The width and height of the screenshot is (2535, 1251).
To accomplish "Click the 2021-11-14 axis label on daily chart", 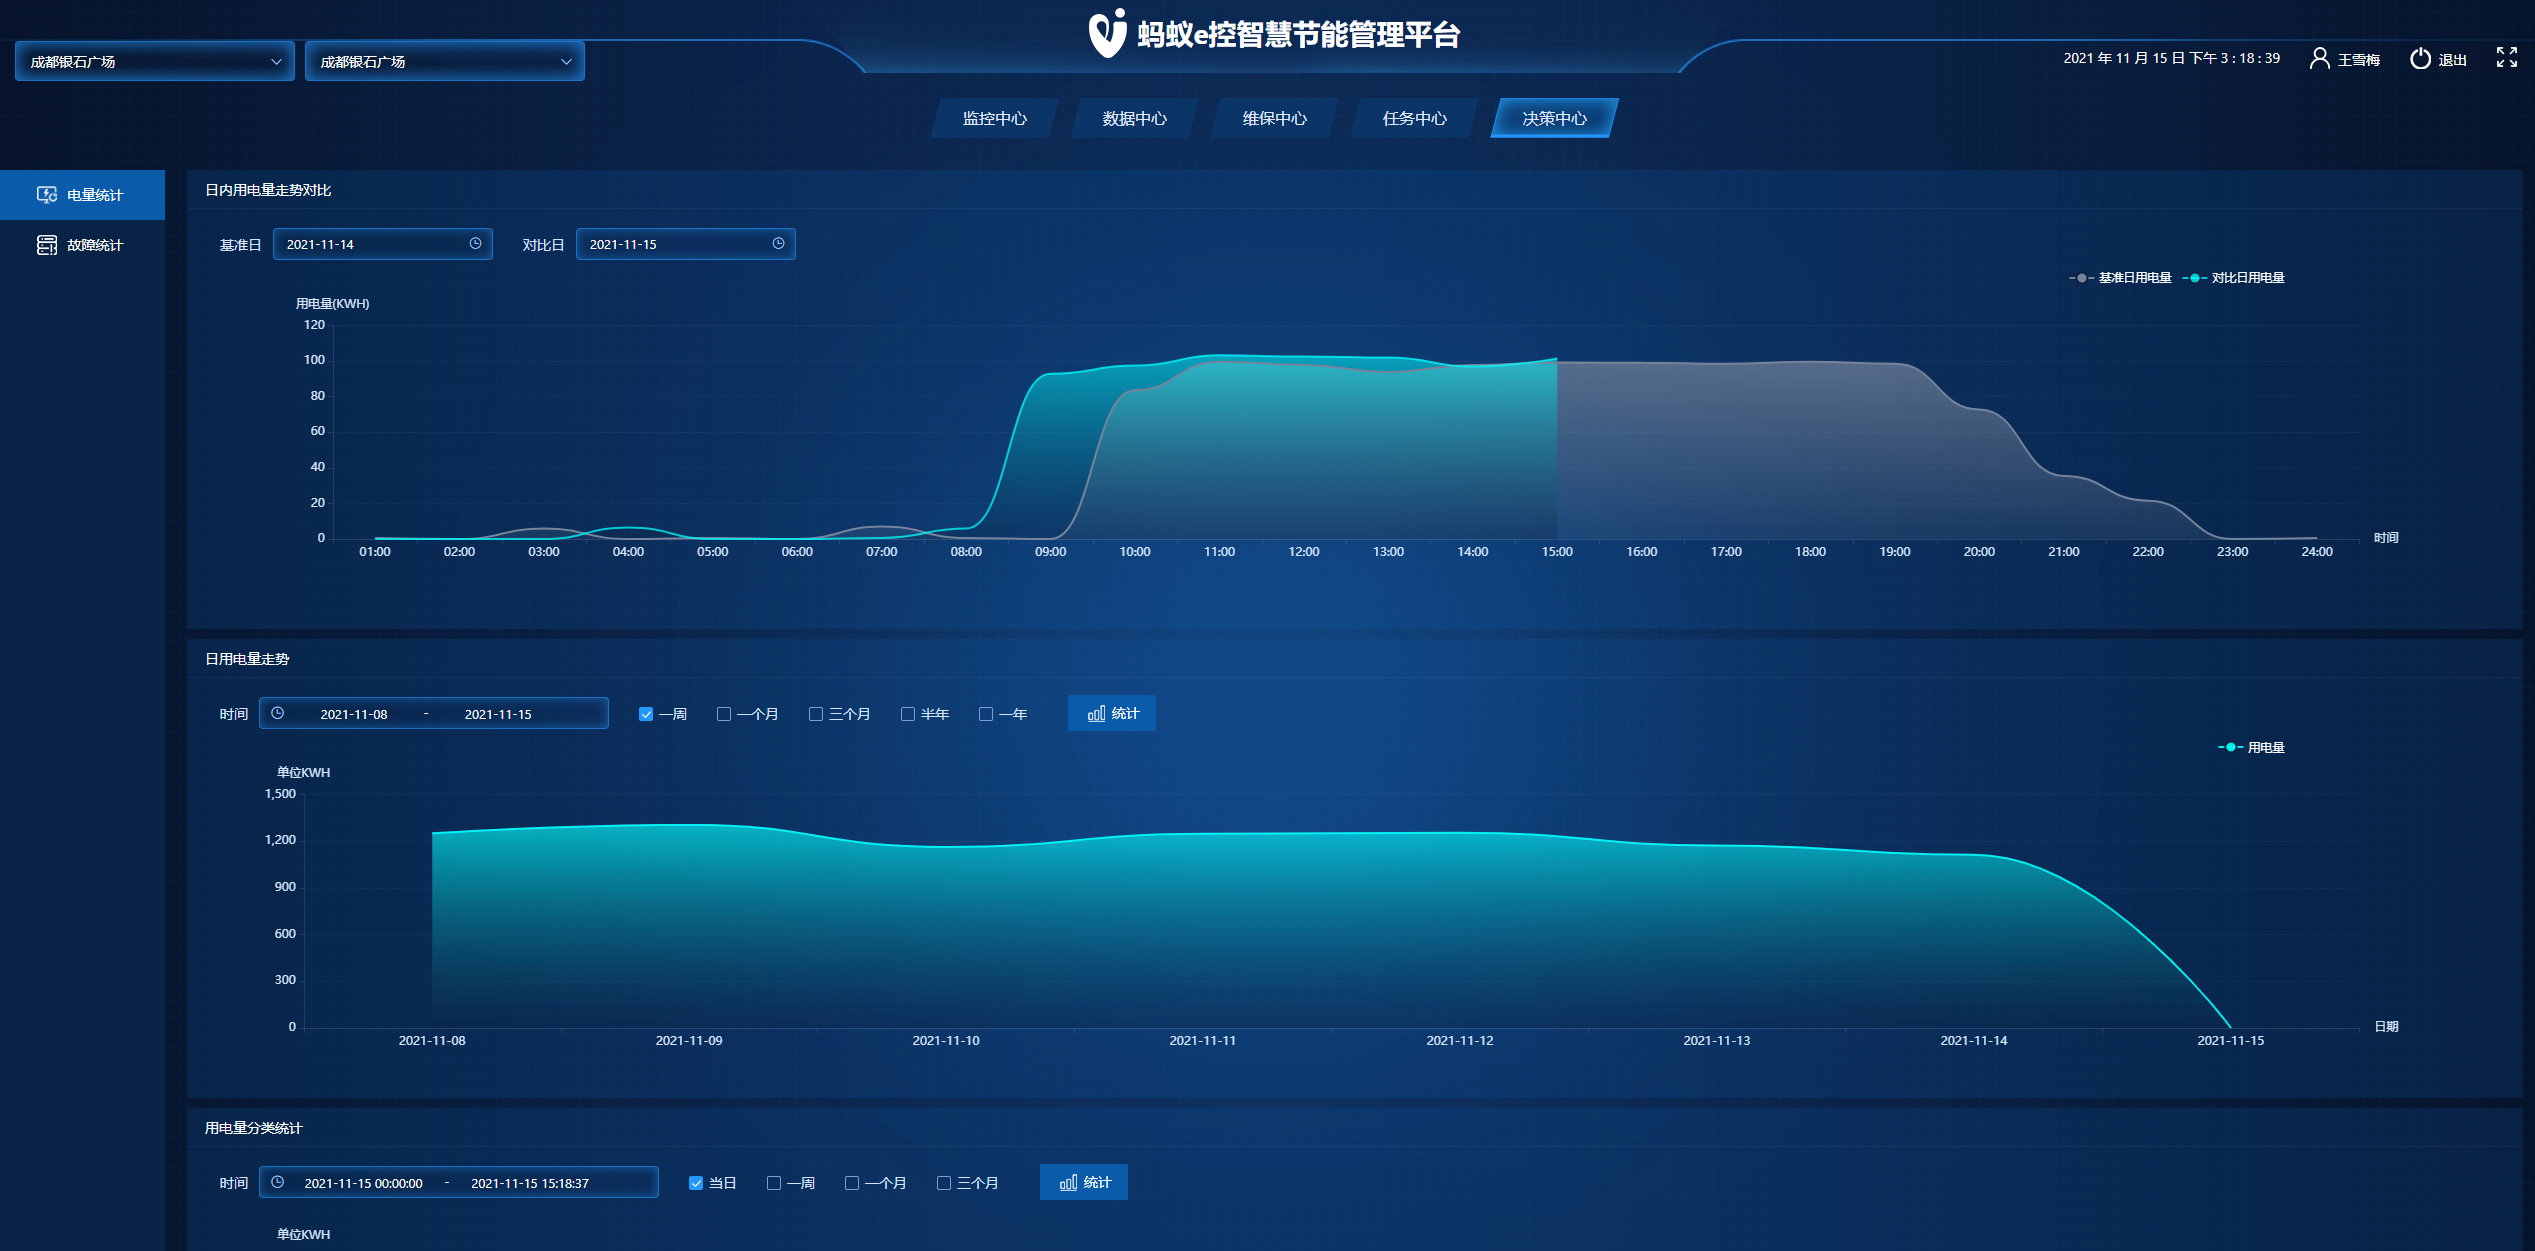I will point(1974,1041).
